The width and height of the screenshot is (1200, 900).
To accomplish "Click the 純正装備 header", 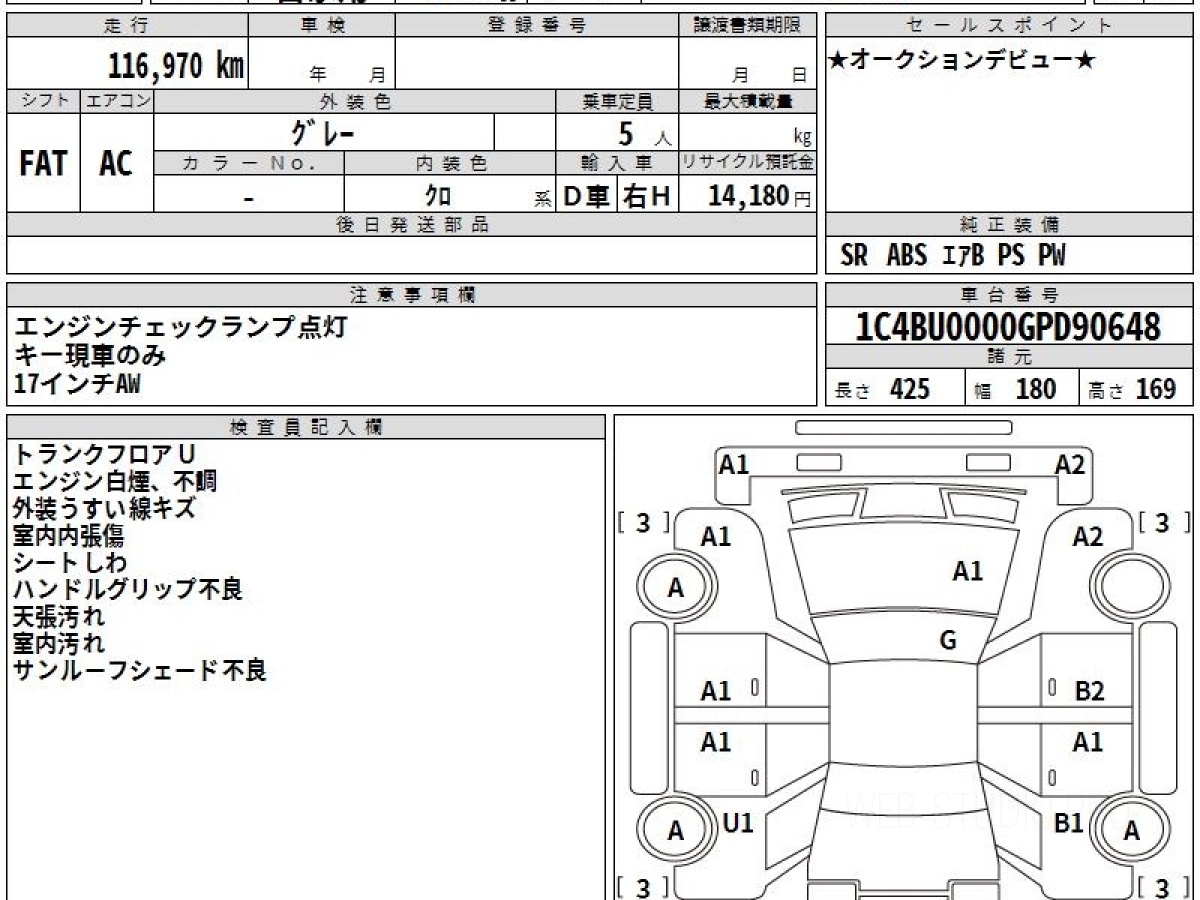I will click(x=1010, y=225).
